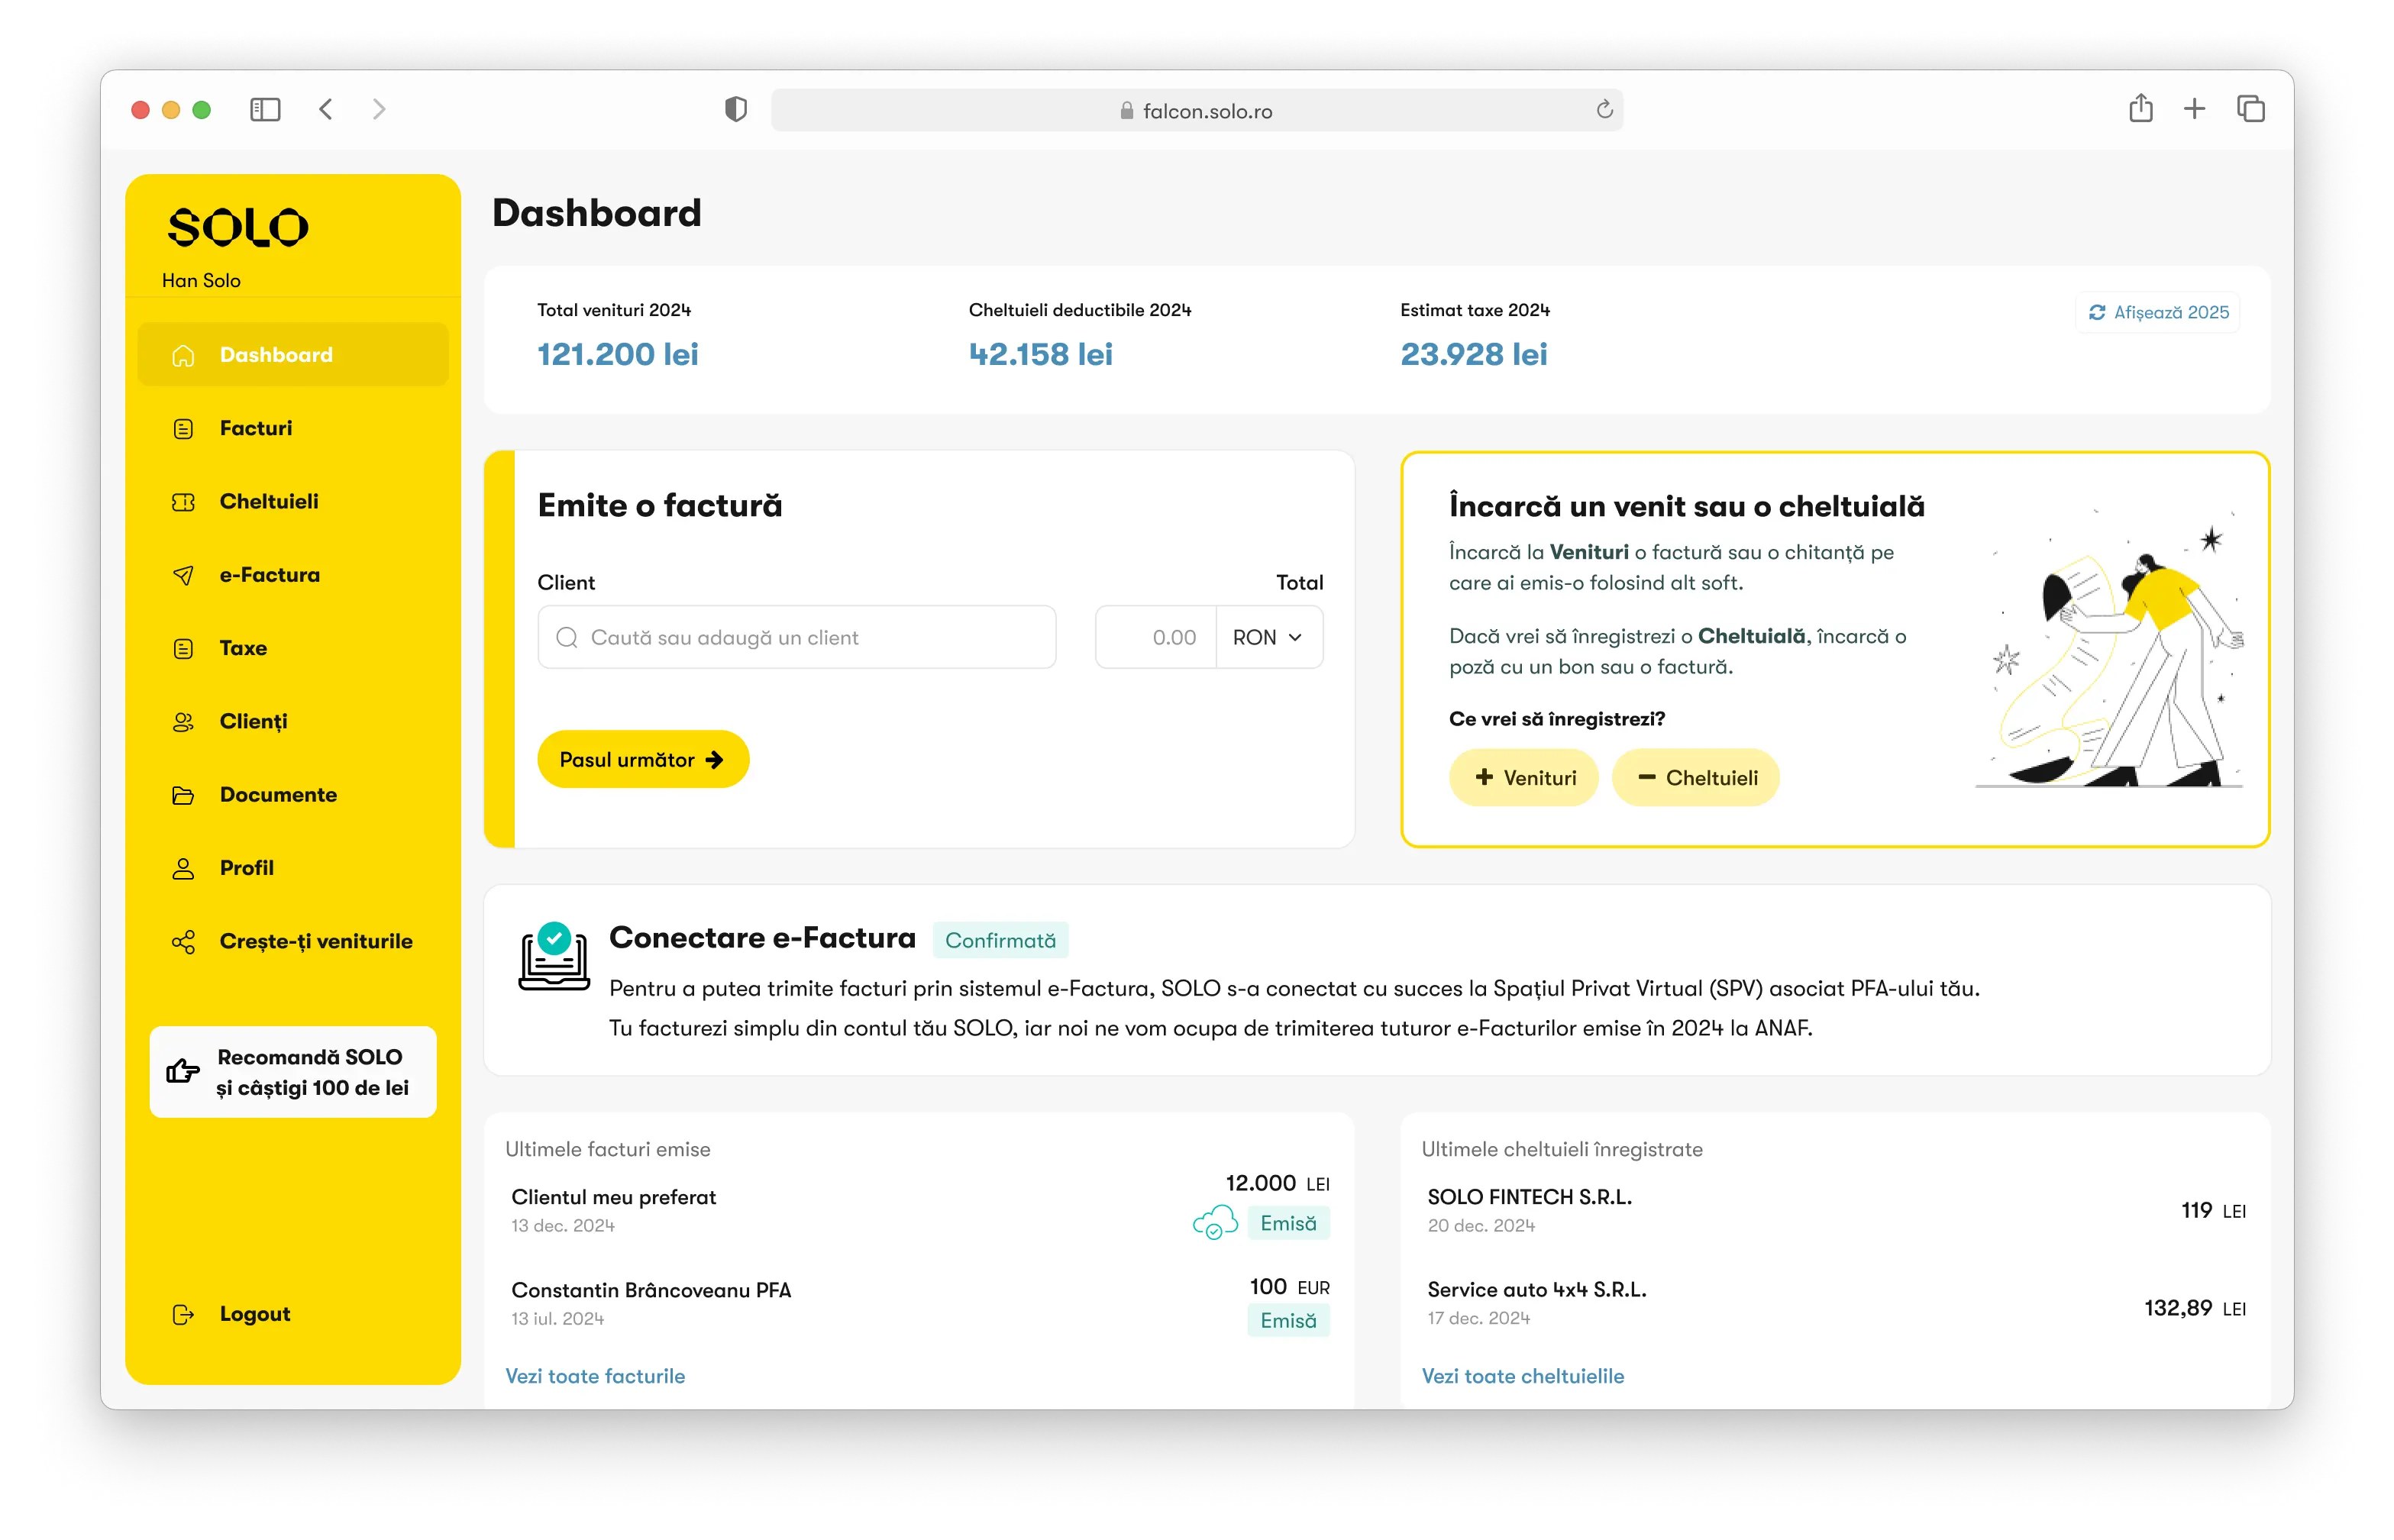2394x1540 pixels.
Task: Click the Documente folder icon
Action: coord(183,795)
